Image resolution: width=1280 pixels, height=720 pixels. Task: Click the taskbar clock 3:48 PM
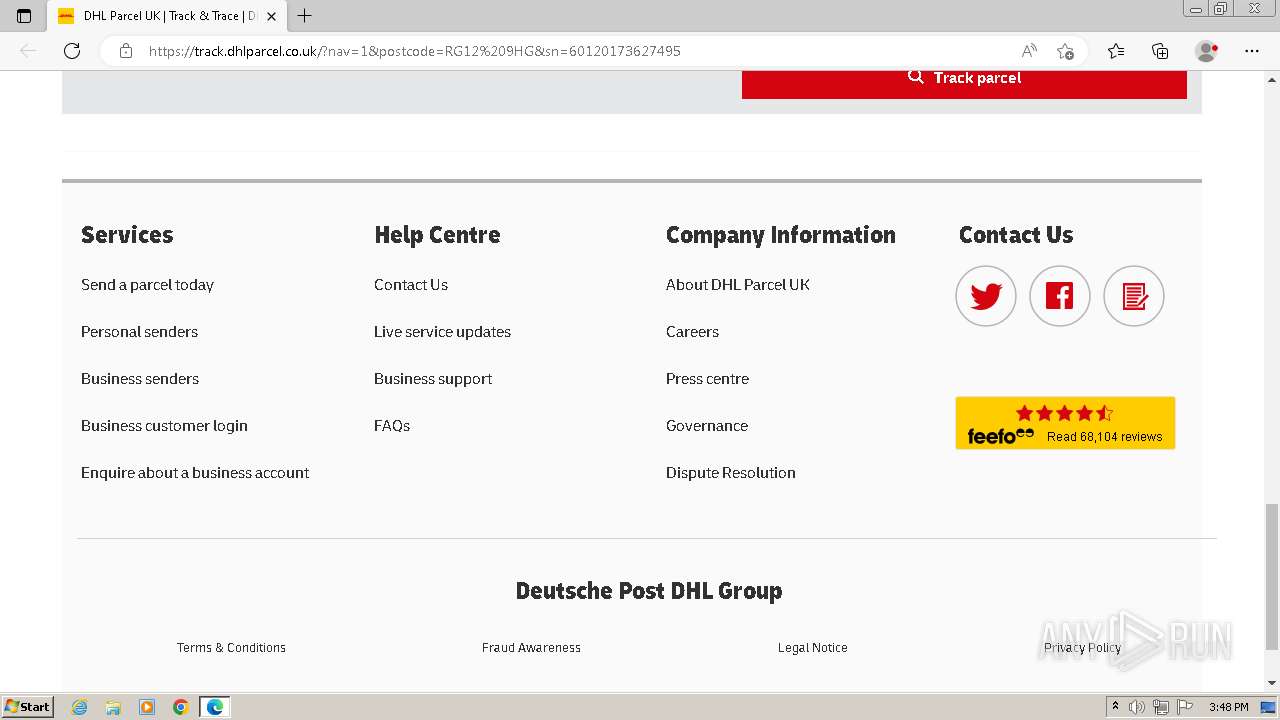(x=1228, y=707)
